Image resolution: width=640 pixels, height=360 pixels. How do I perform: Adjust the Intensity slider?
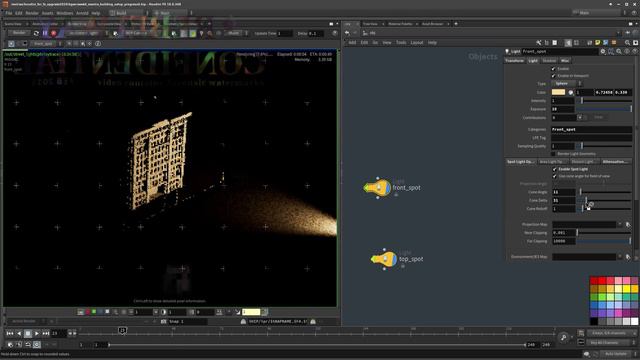coord(604,100)
